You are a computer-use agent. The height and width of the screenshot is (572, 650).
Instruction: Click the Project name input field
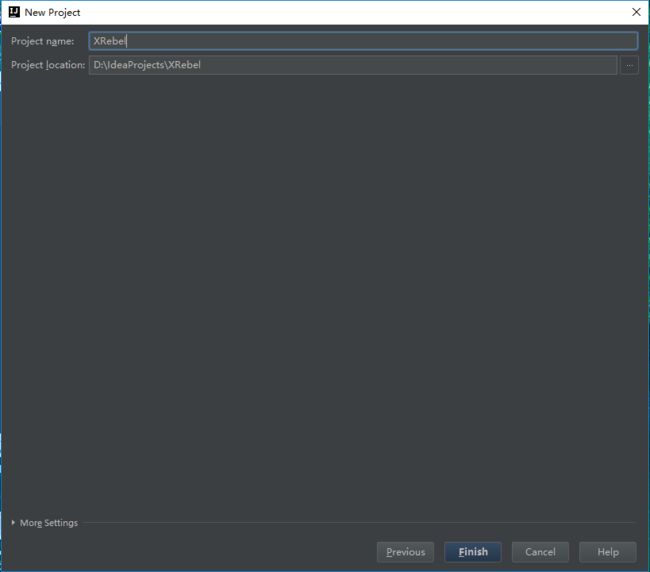tap(363, 41)
